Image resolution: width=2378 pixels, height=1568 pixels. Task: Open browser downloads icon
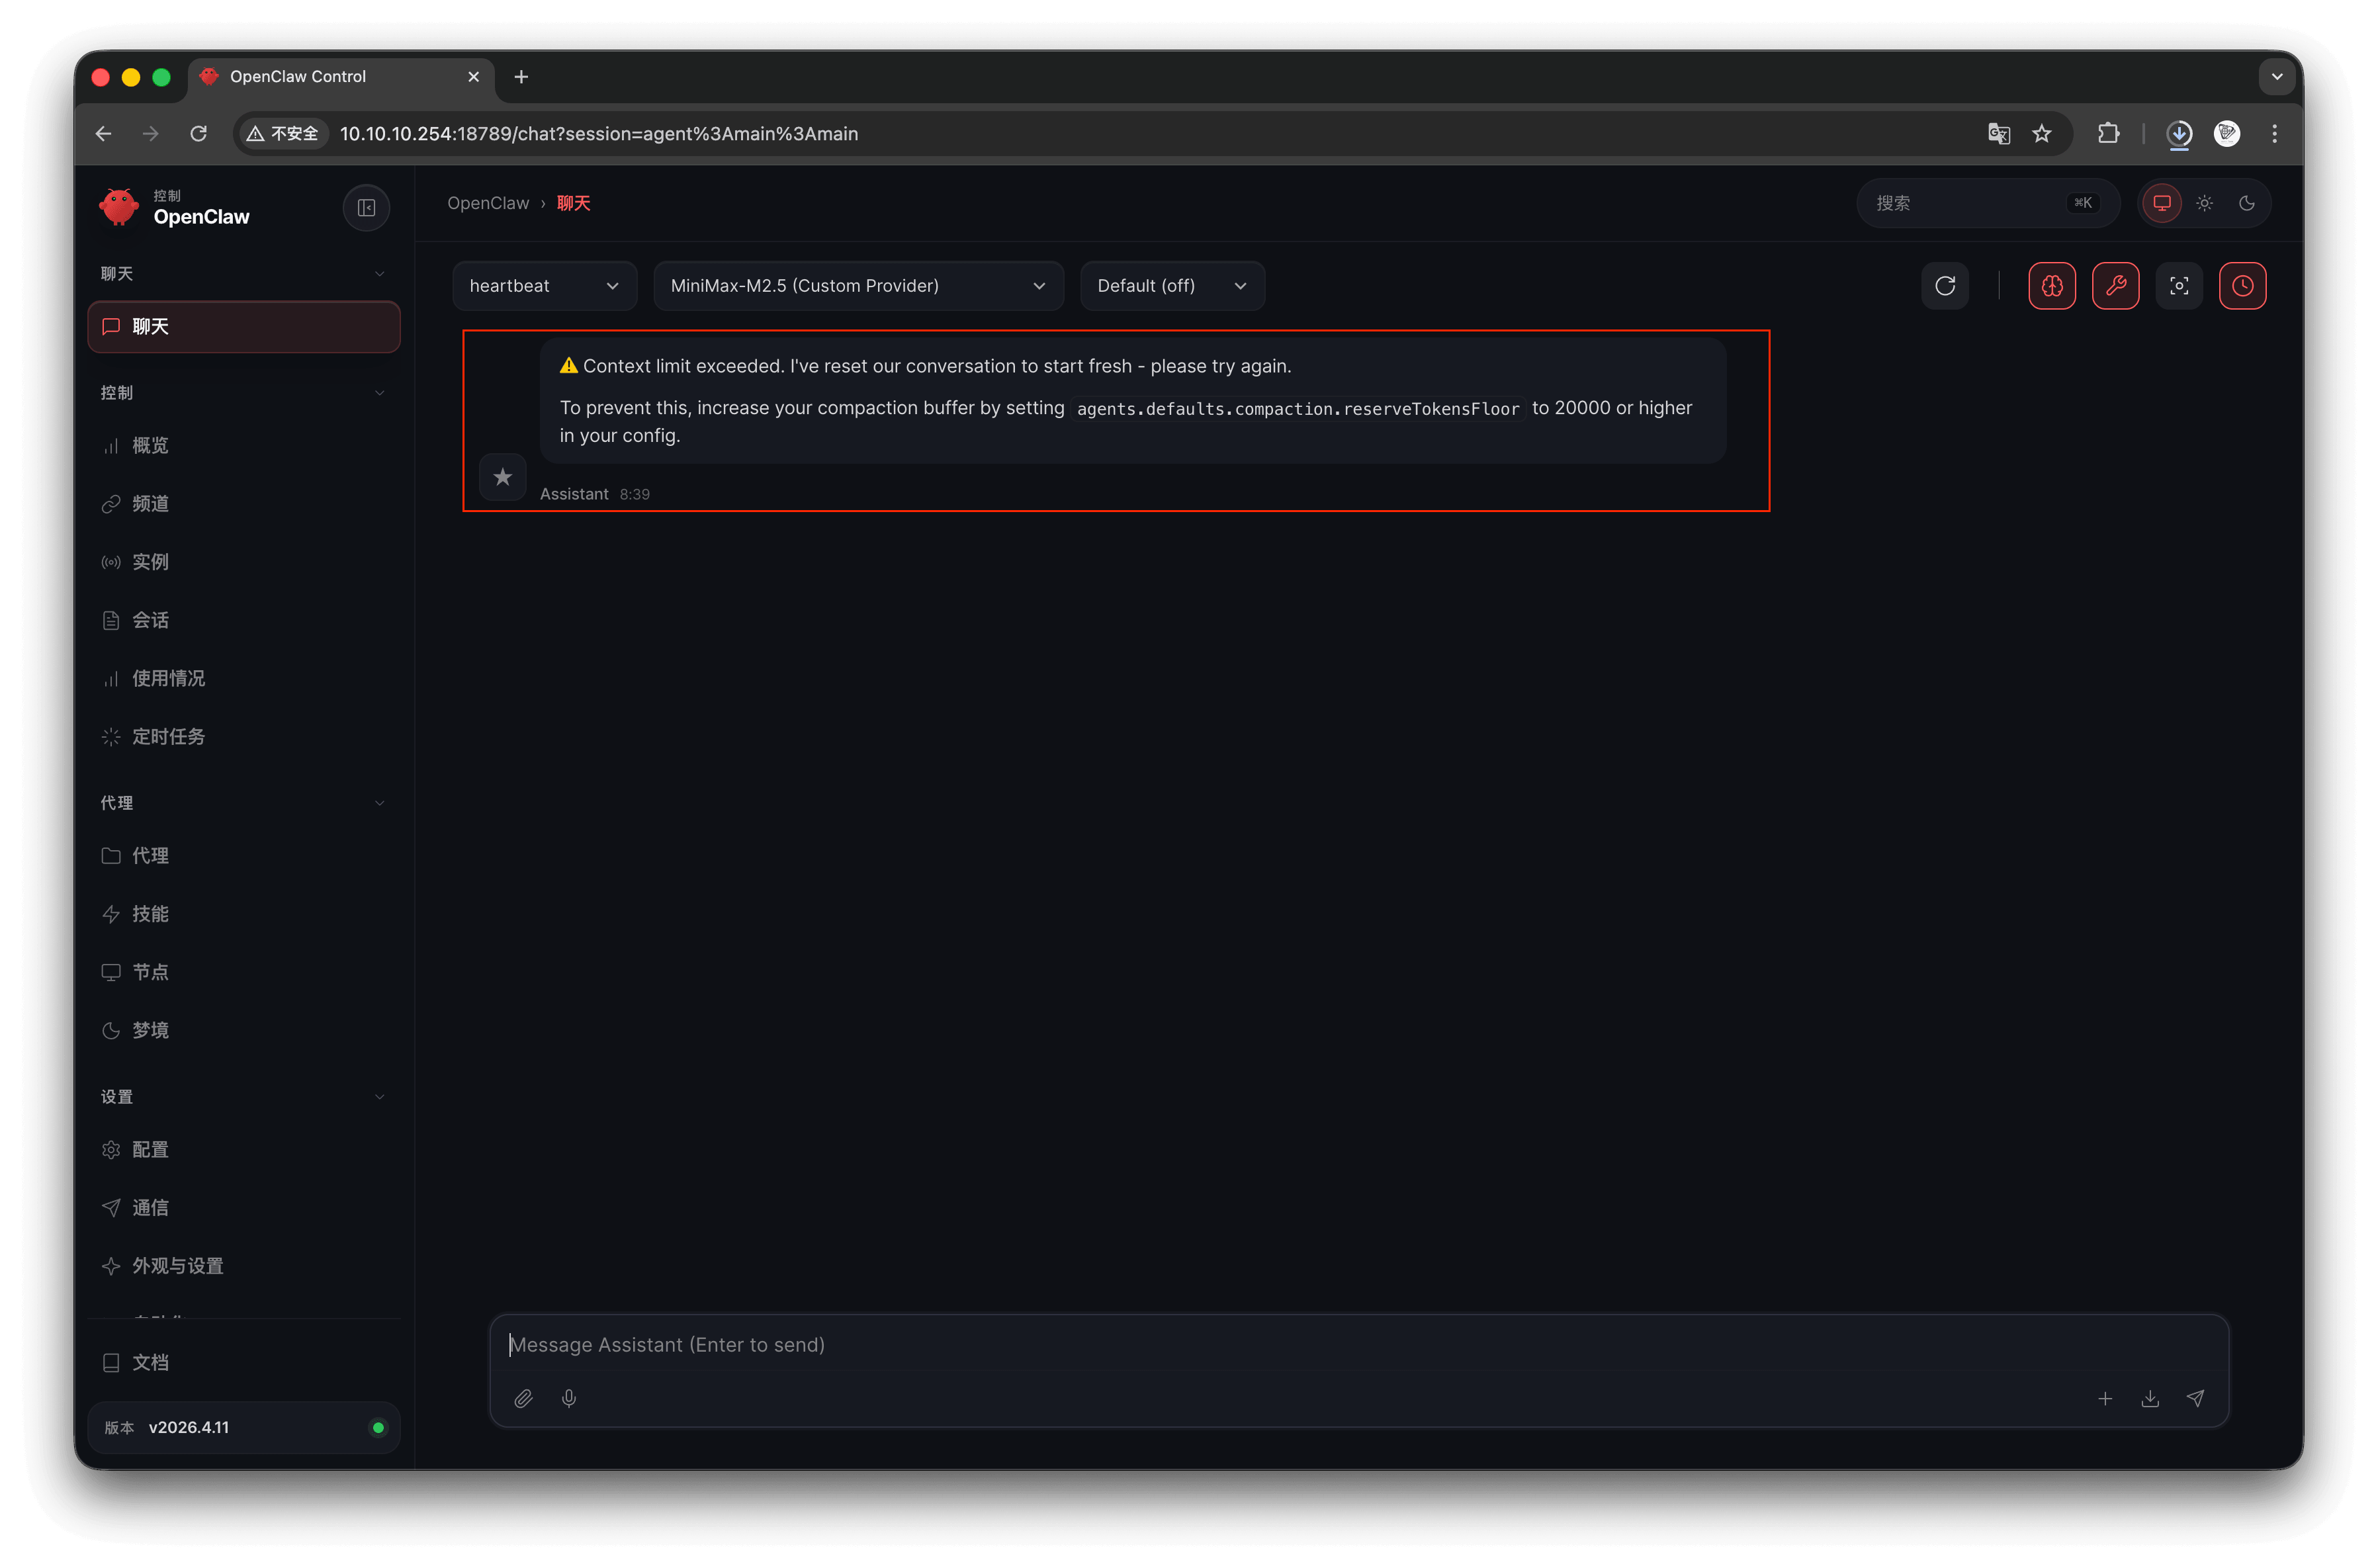tap(2179, 134)
